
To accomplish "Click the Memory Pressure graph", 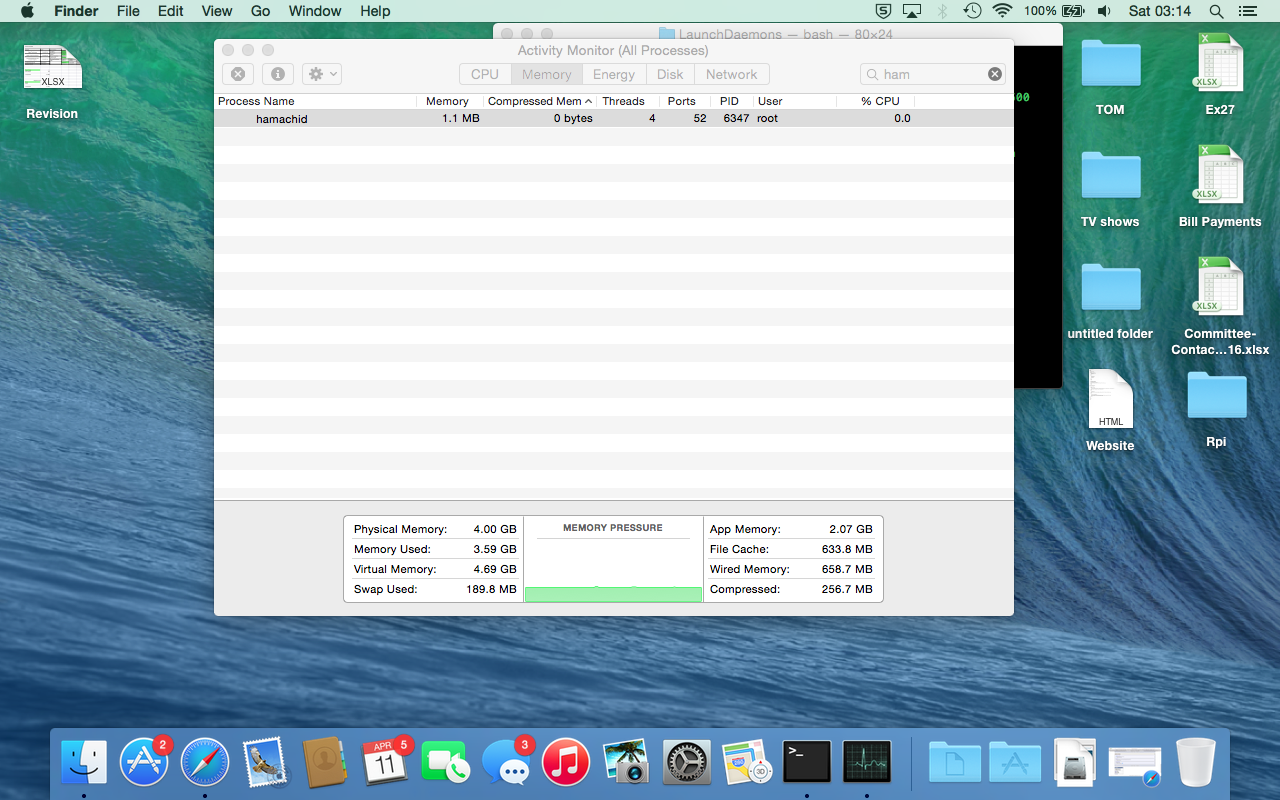I will point(613,559).
